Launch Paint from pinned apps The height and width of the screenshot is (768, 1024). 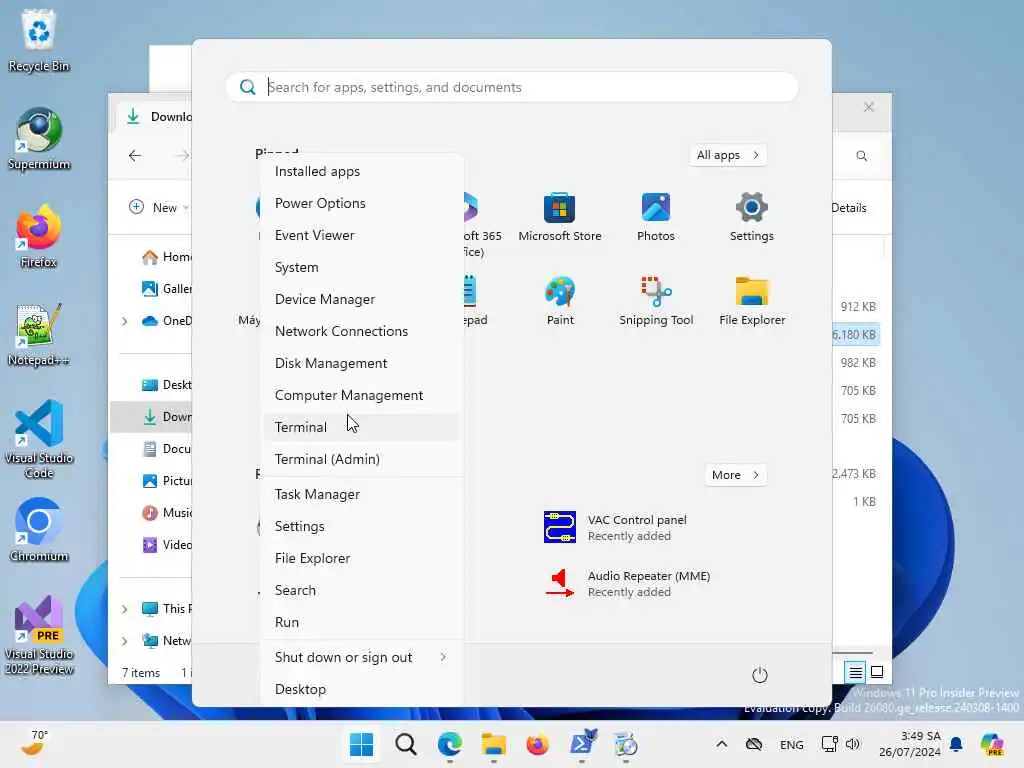[x=560, y=302]
